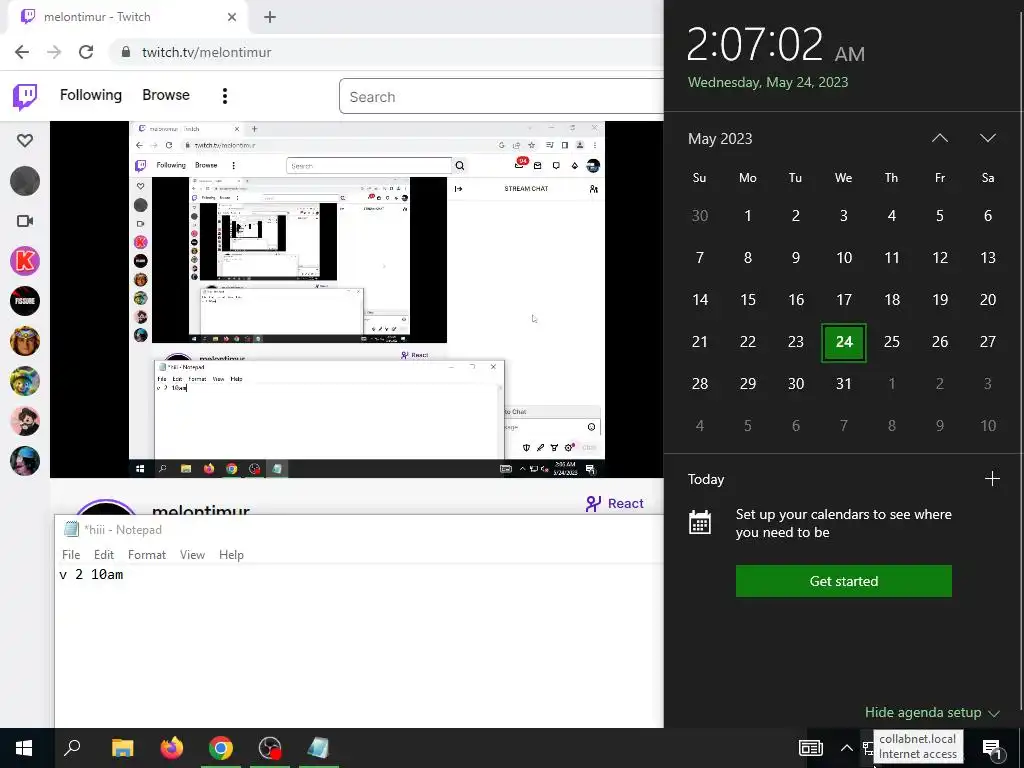Open Browse page on Twitch
The width and height of the screenshot is (1024, 768).
(x=166, y=95)
